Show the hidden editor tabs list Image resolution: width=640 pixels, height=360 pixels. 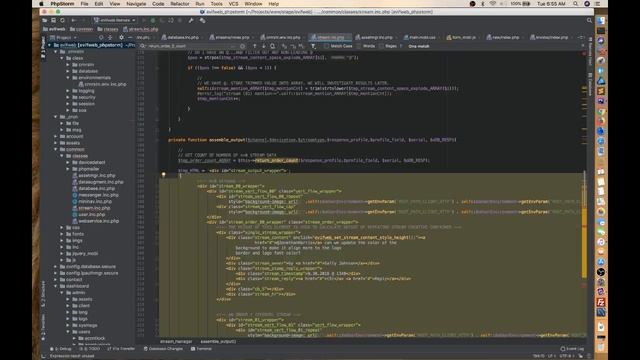[582, 37]
